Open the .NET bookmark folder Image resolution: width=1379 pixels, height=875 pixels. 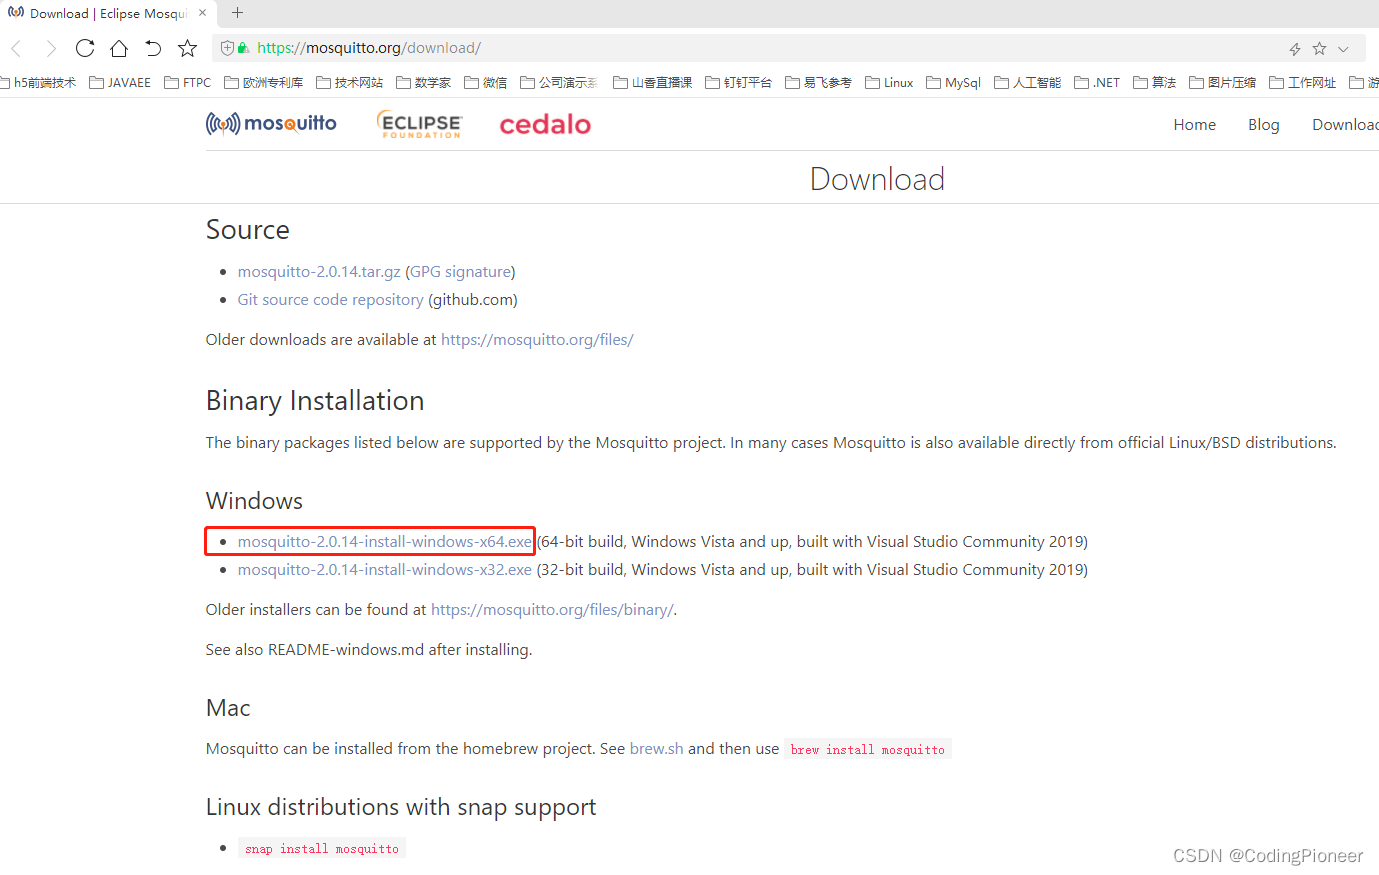click(x=1097, y=83)
